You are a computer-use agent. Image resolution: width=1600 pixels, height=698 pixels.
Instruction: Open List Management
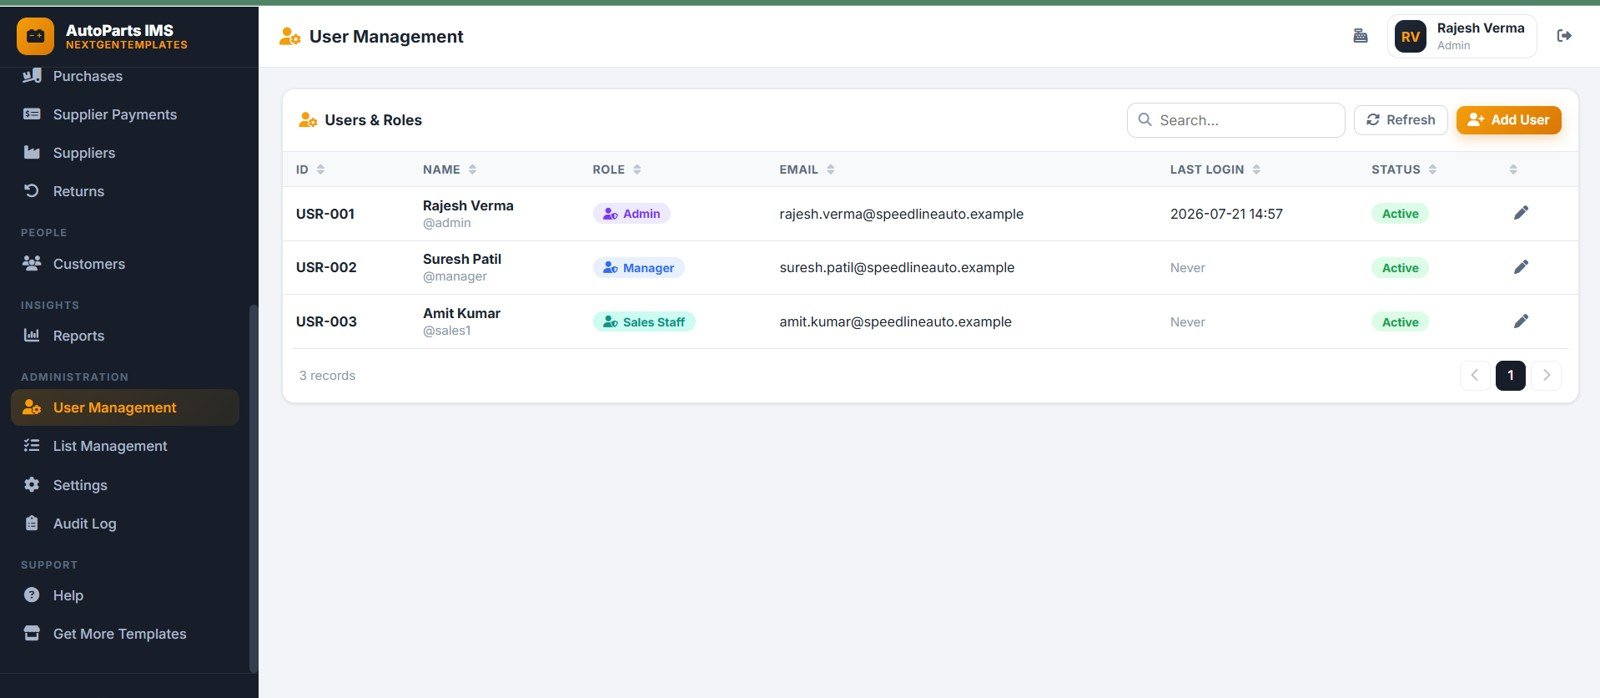pyautogui.click(x=125, y=446)
